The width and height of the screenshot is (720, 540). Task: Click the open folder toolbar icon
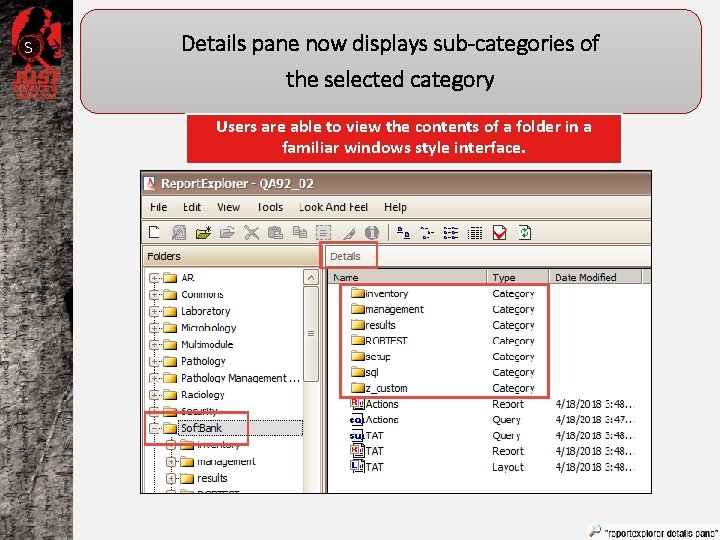227,233
